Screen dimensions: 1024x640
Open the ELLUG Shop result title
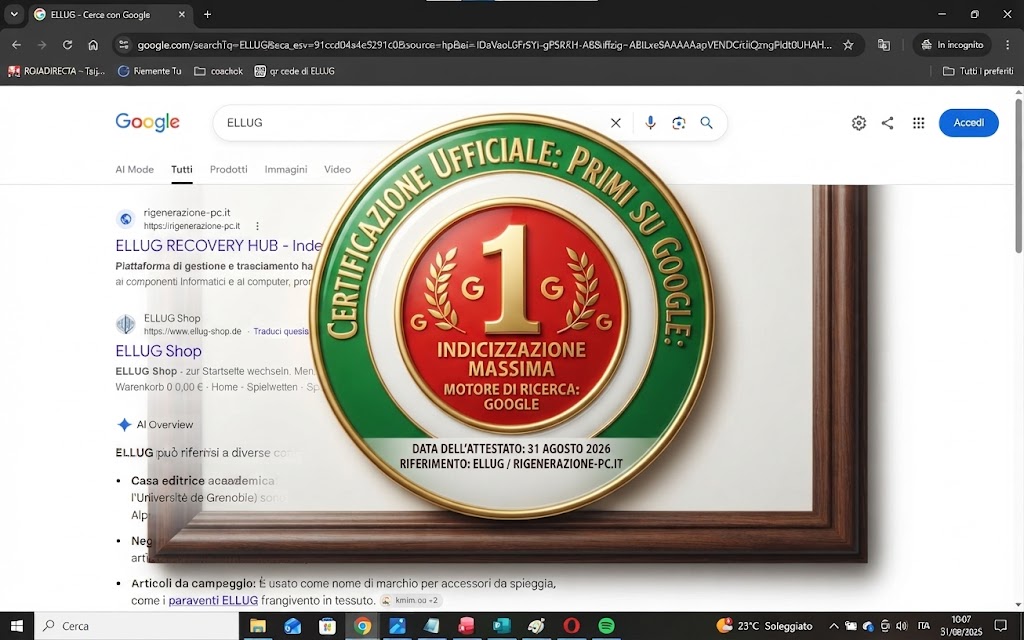[159, 351]
